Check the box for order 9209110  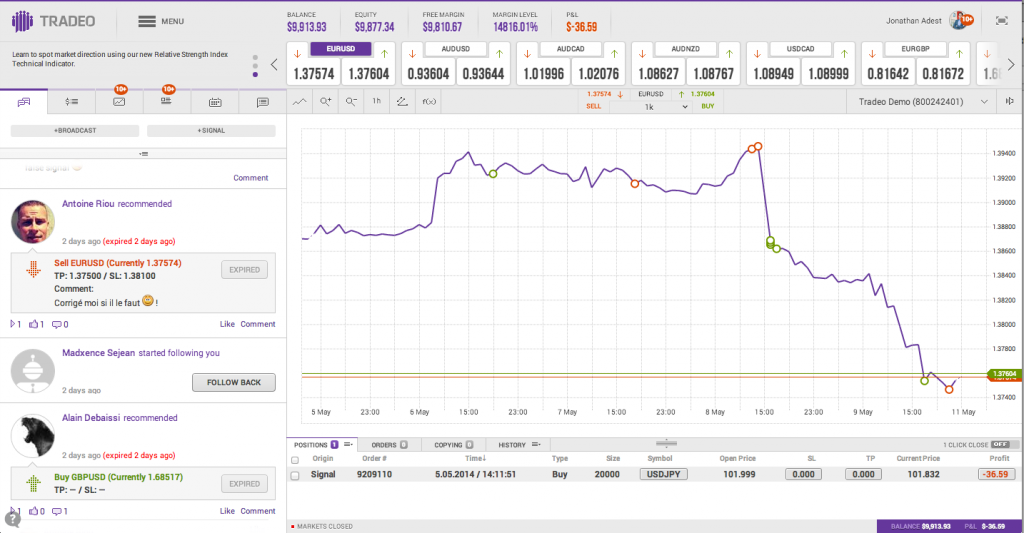click(x=295, y=475)
